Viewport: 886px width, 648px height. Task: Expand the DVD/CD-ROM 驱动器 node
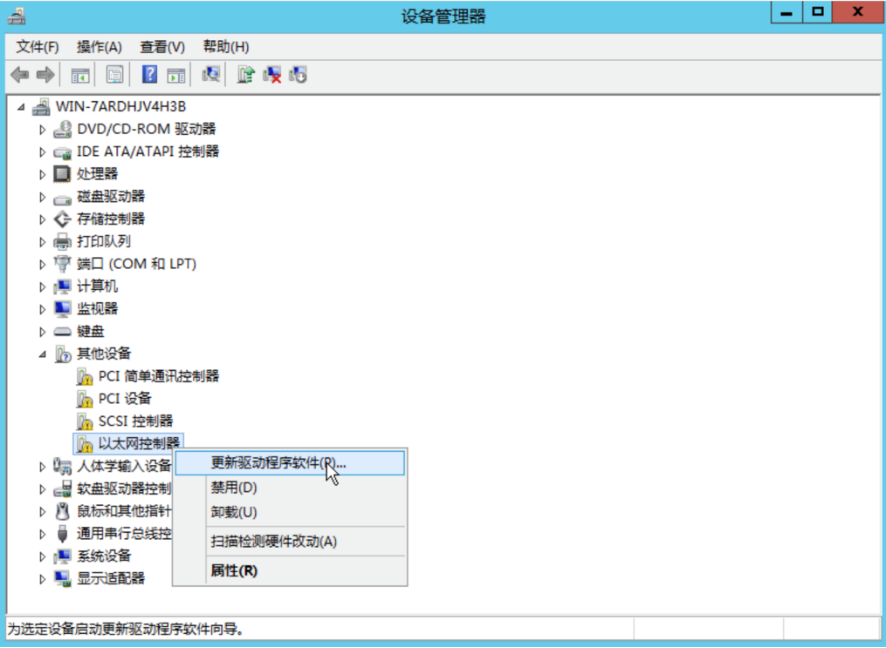pos(42,129)
